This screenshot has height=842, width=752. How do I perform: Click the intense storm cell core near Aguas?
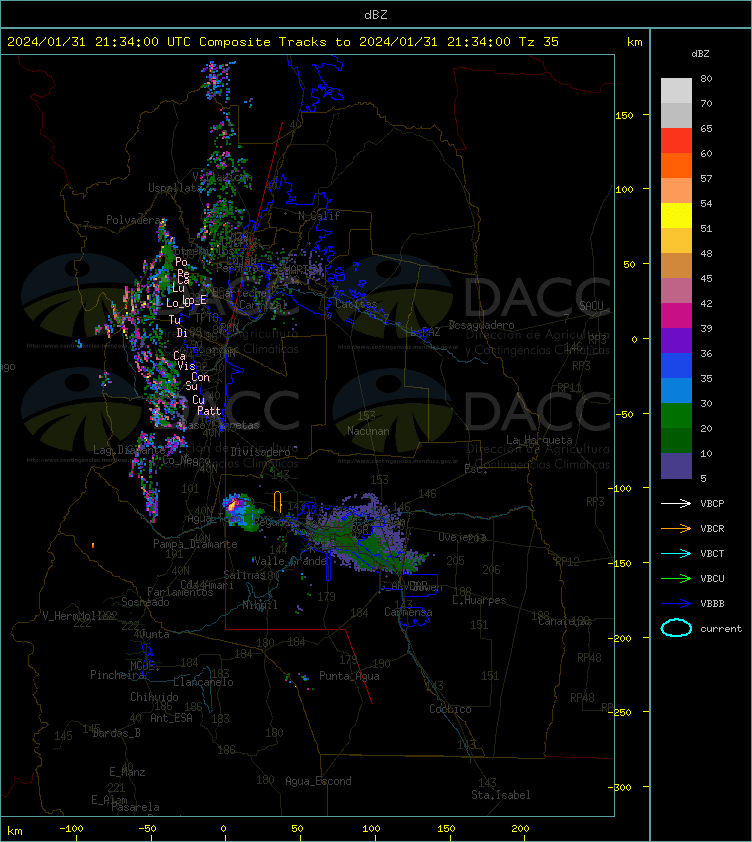(x=233, y=505)
